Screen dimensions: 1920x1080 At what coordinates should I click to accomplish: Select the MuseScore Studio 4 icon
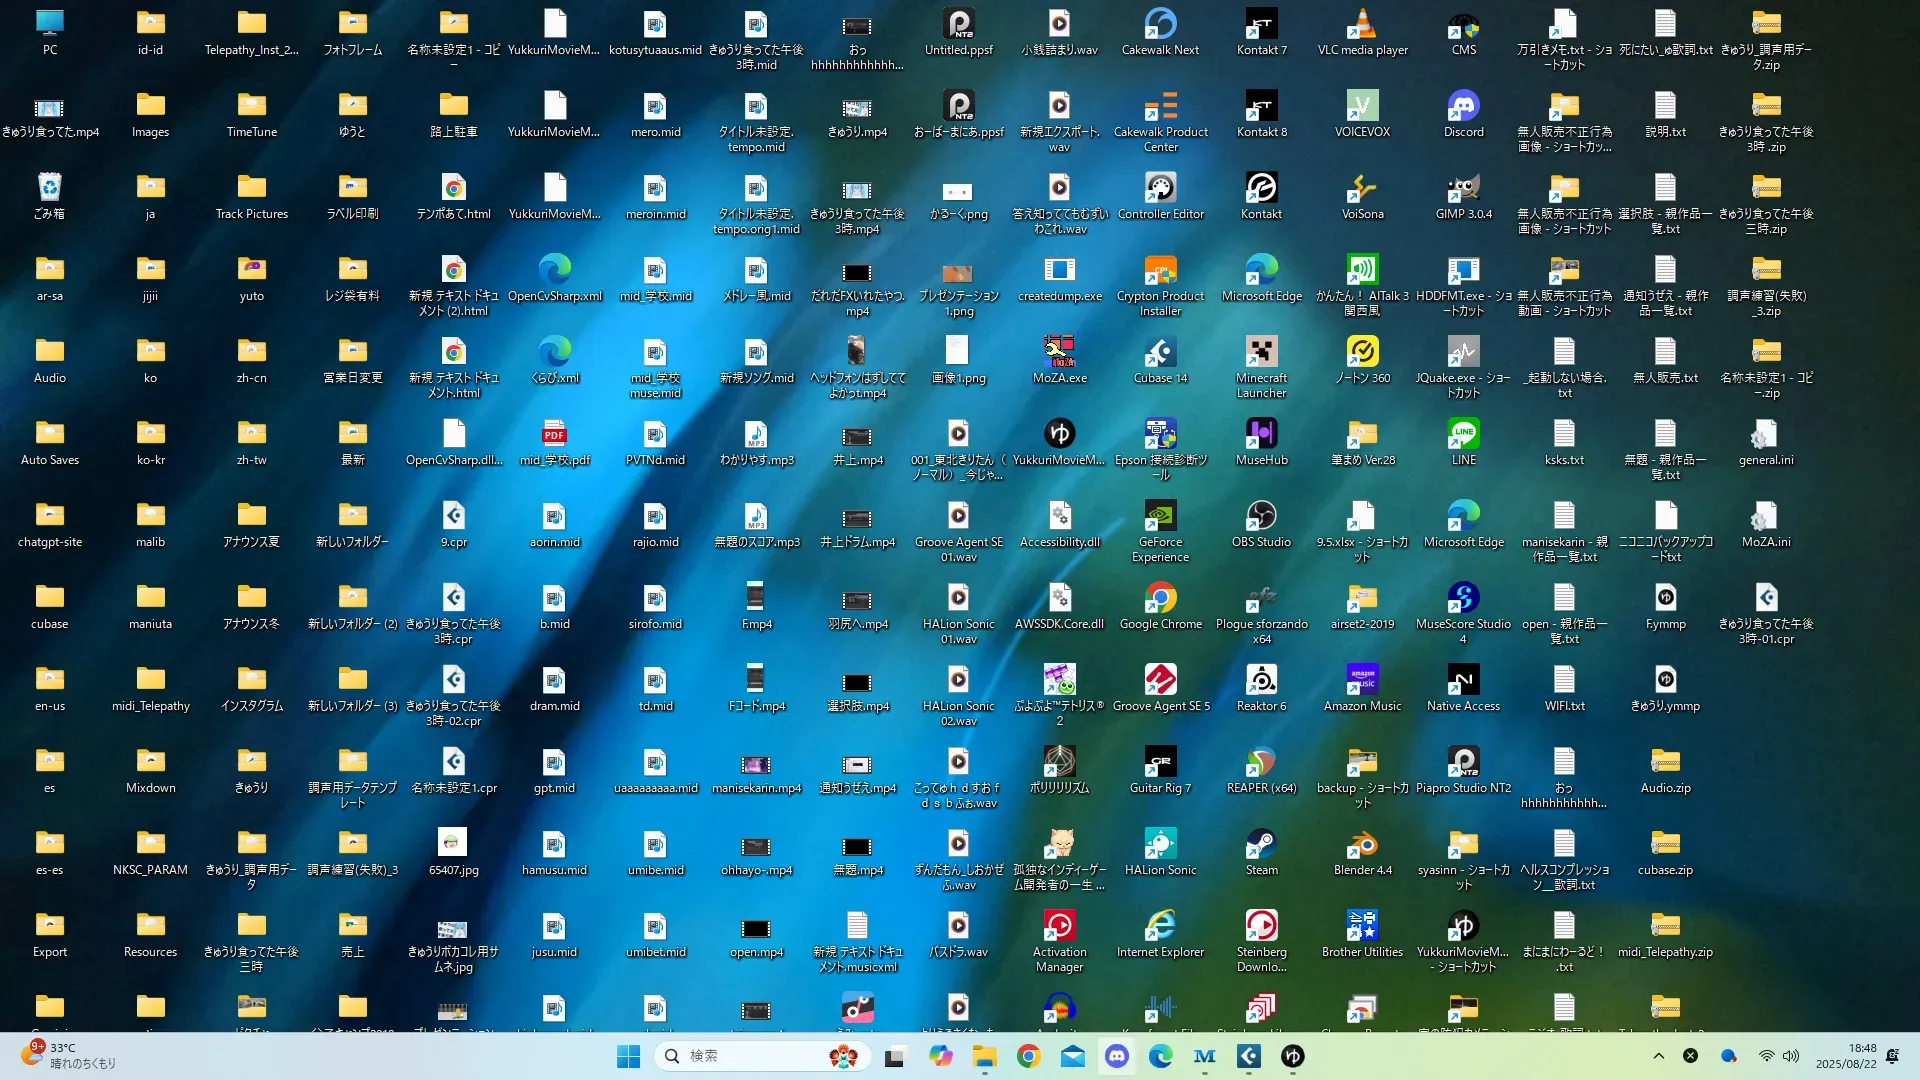coord(1463,599)
